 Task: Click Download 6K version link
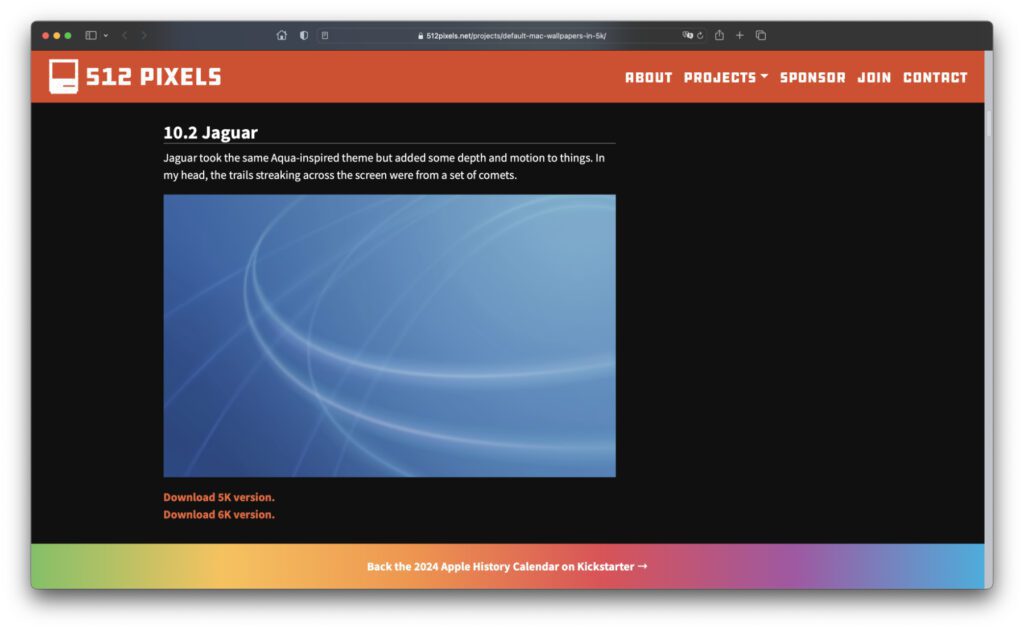(219, 514)
